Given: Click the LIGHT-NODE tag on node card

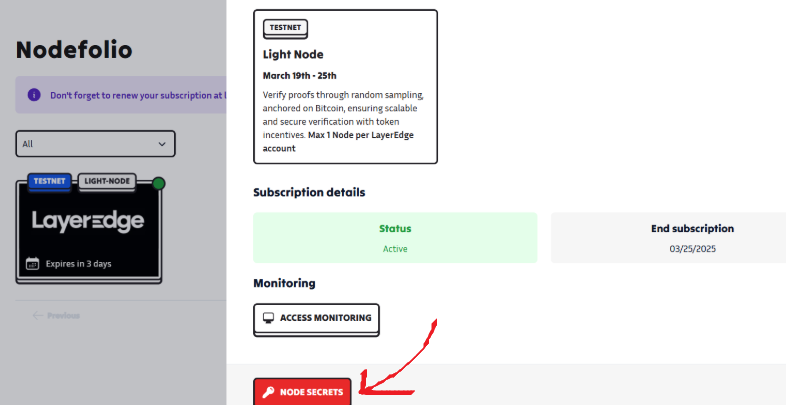Looking at the screenshot, I should tap(107, 181).
